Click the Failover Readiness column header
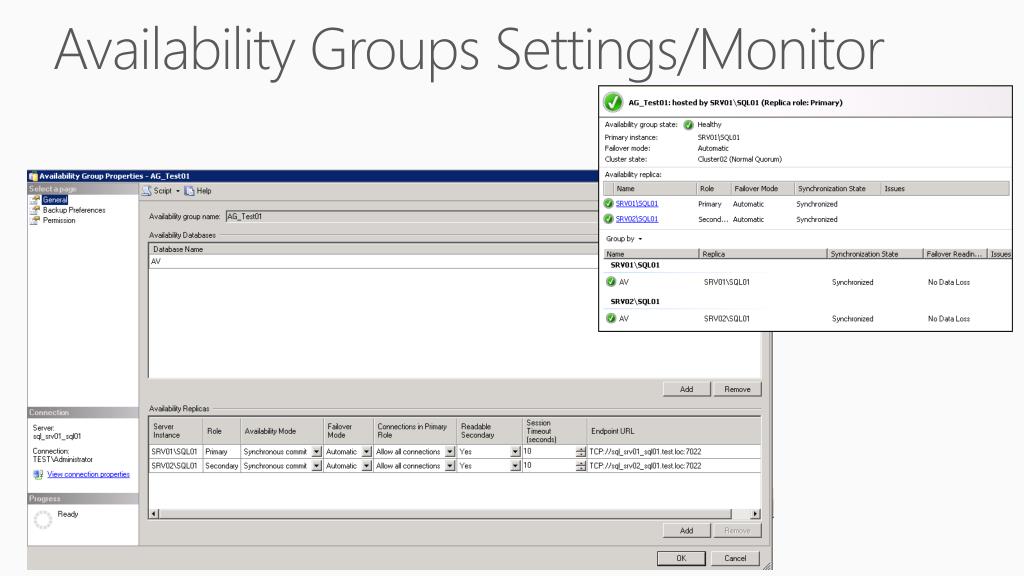Screen dimensions: 1024x576 (955, 254)
